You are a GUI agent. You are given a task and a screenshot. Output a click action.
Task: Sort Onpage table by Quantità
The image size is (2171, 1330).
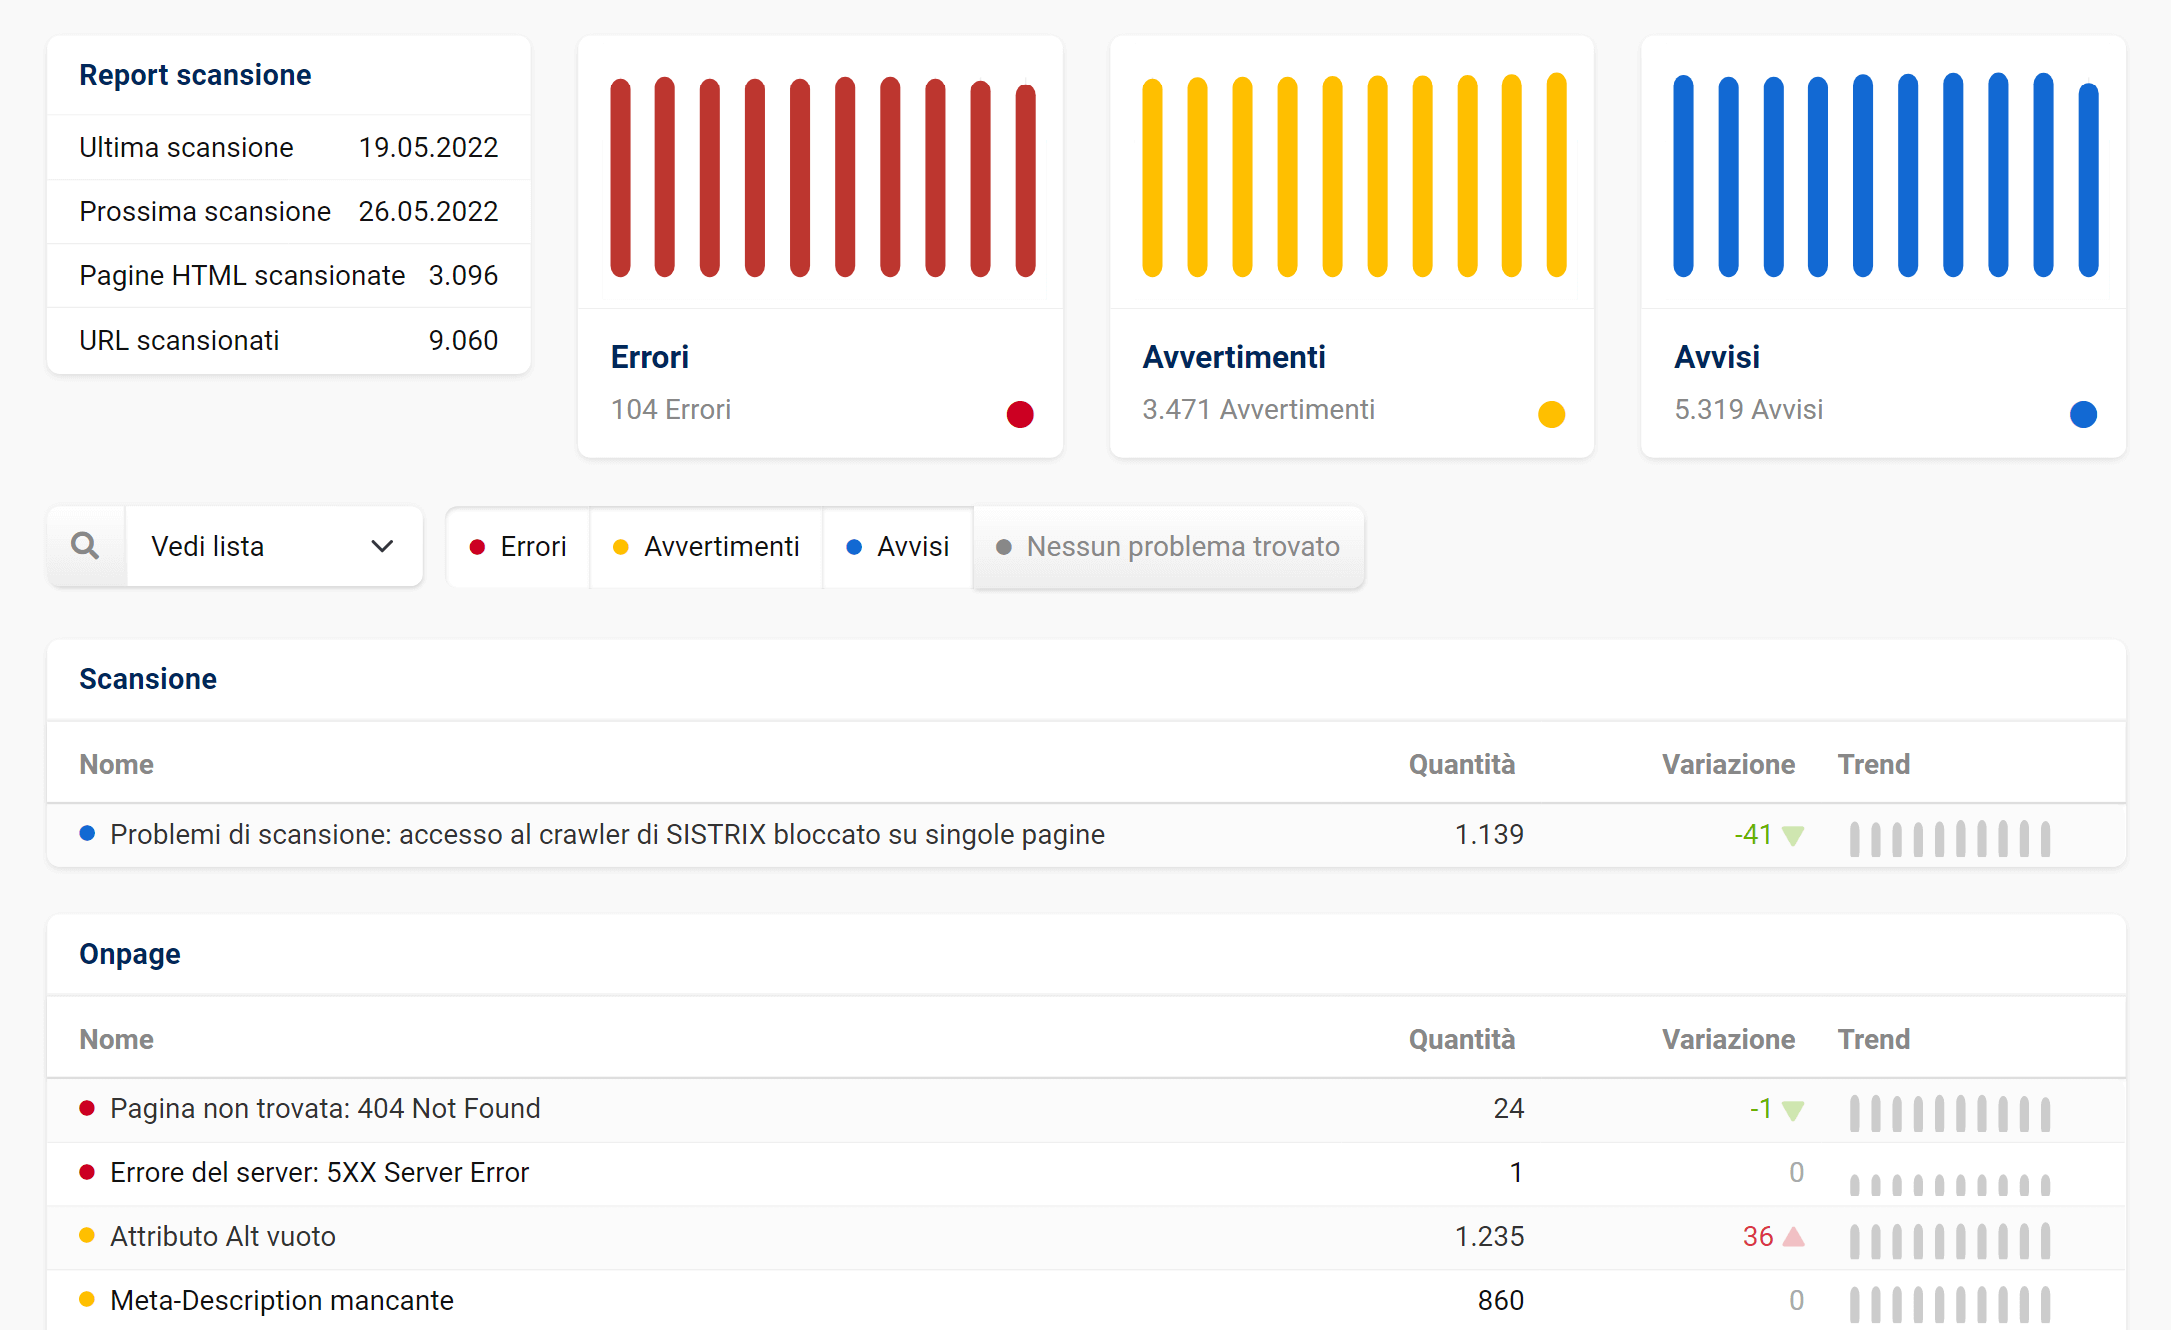coord(1462,1039)
